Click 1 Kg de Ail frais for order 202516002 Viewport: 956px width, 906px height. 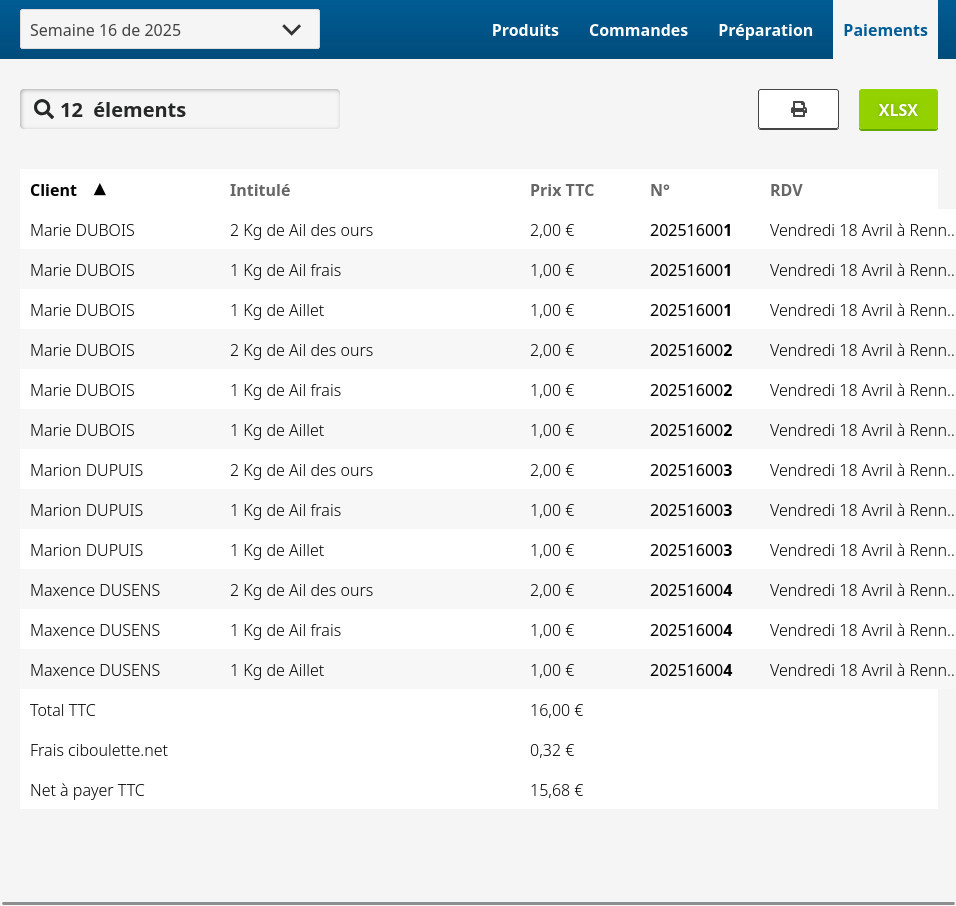[x=285, y=390]
